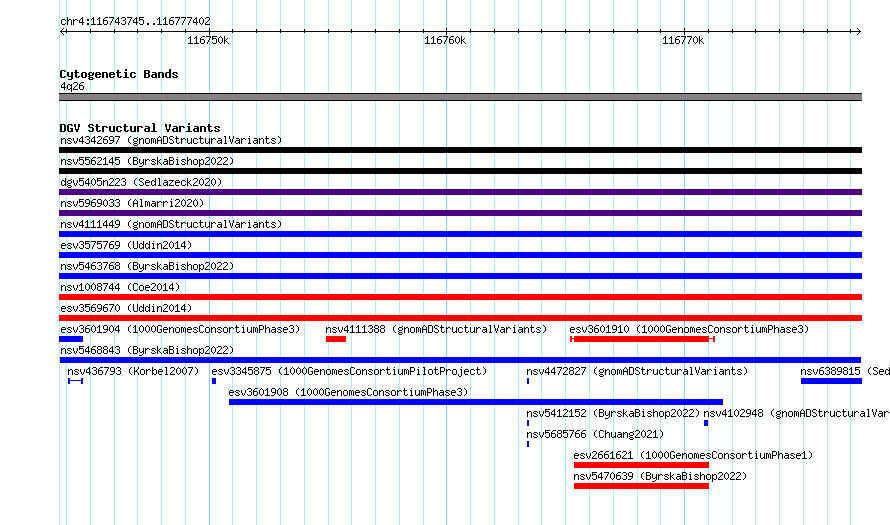Select nsv1008744 Coe2014 label
890x525 pixels.
tap(120, 287)
